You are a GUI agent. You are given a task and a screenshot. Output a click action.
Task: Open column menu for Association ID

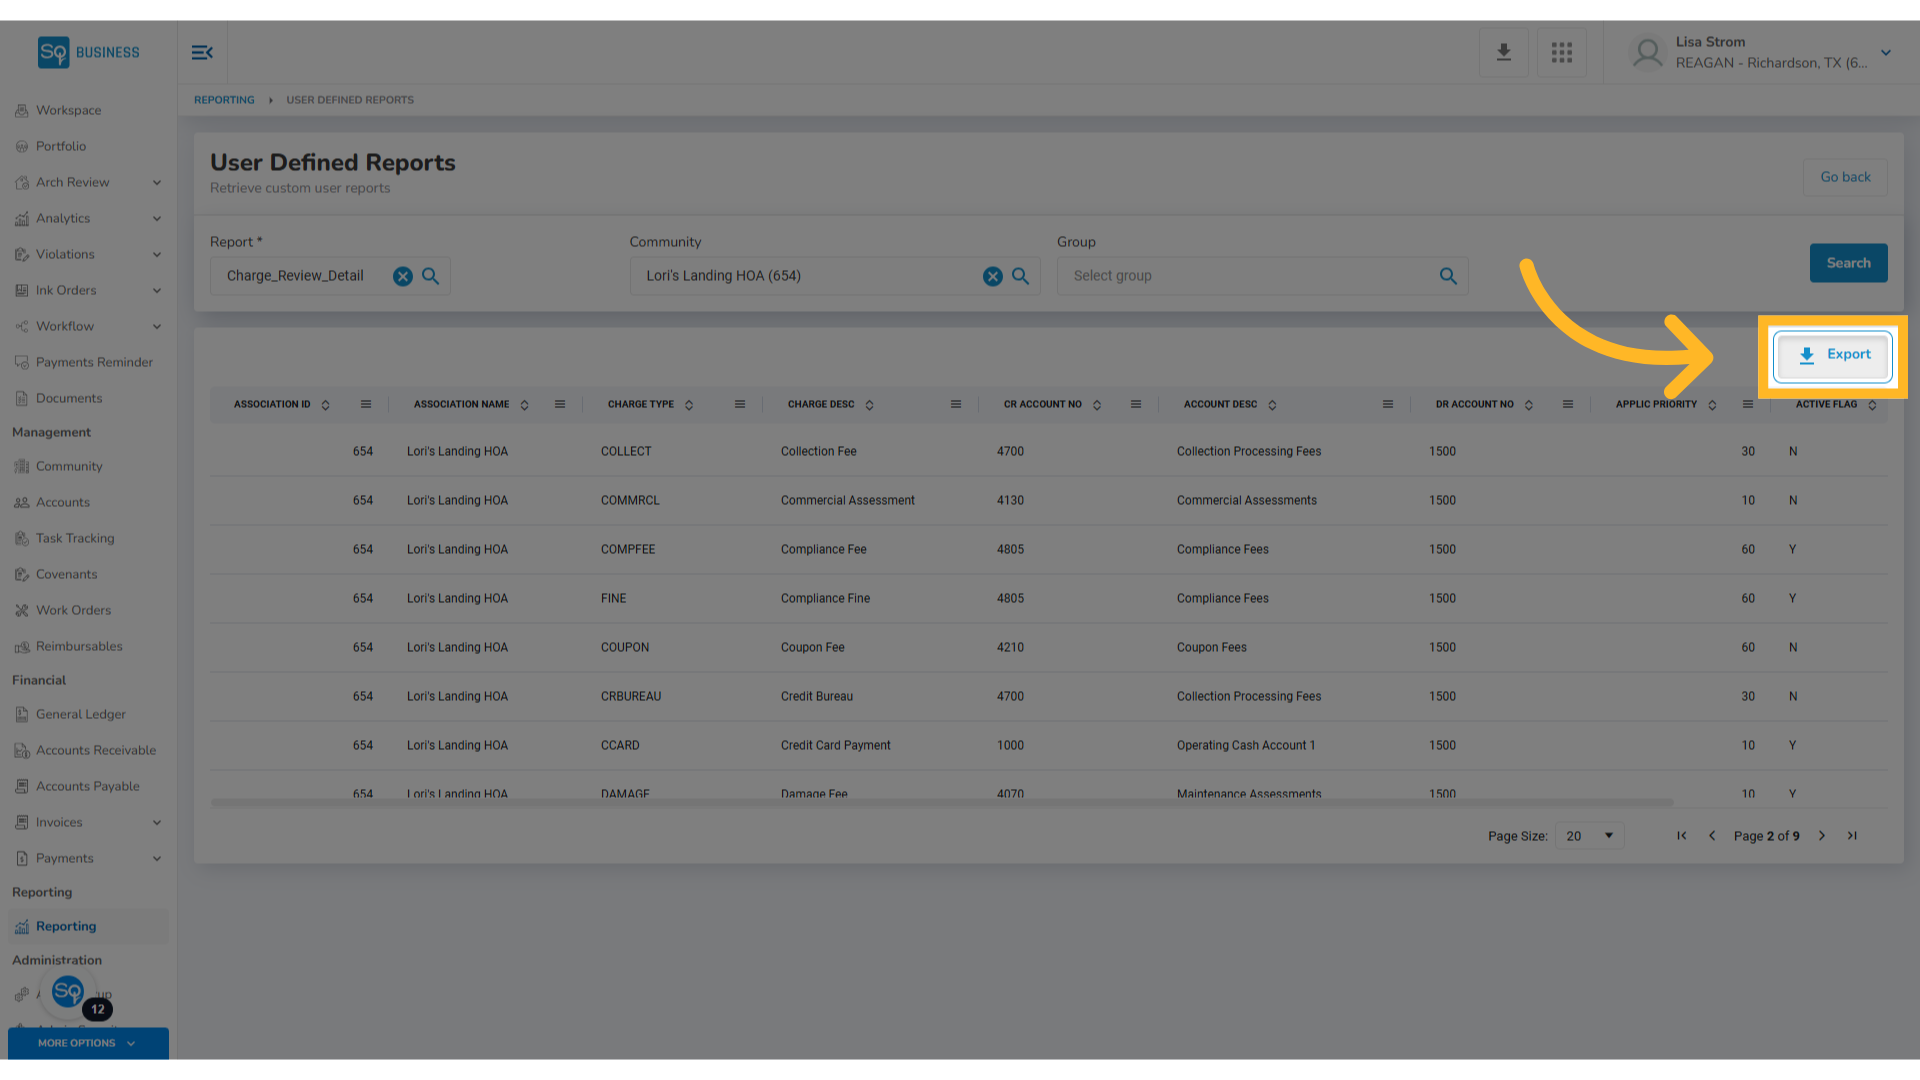366,405
